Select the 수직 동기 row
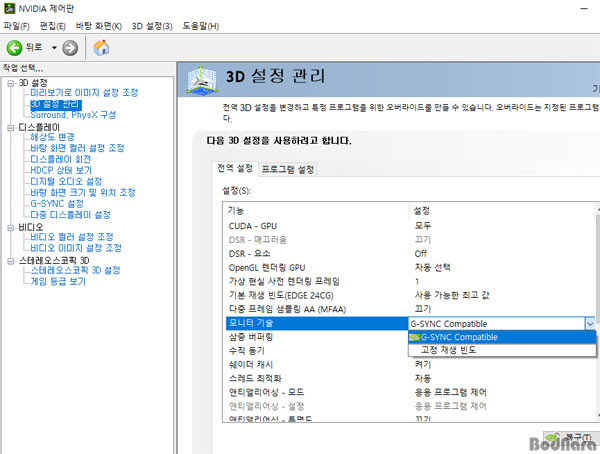600x454 pixels. click(x=317, y=351)
